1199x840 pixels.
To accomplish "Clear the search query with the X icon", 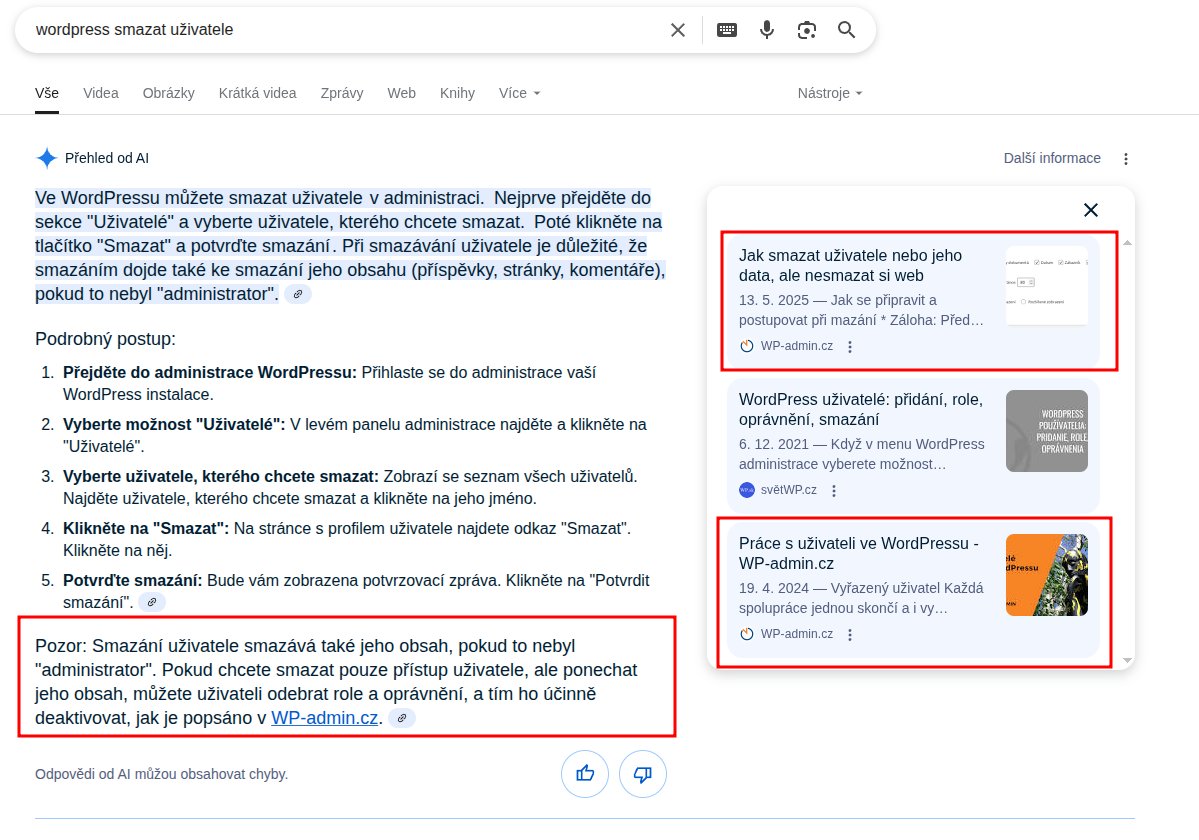I will [x=677, y=30].
